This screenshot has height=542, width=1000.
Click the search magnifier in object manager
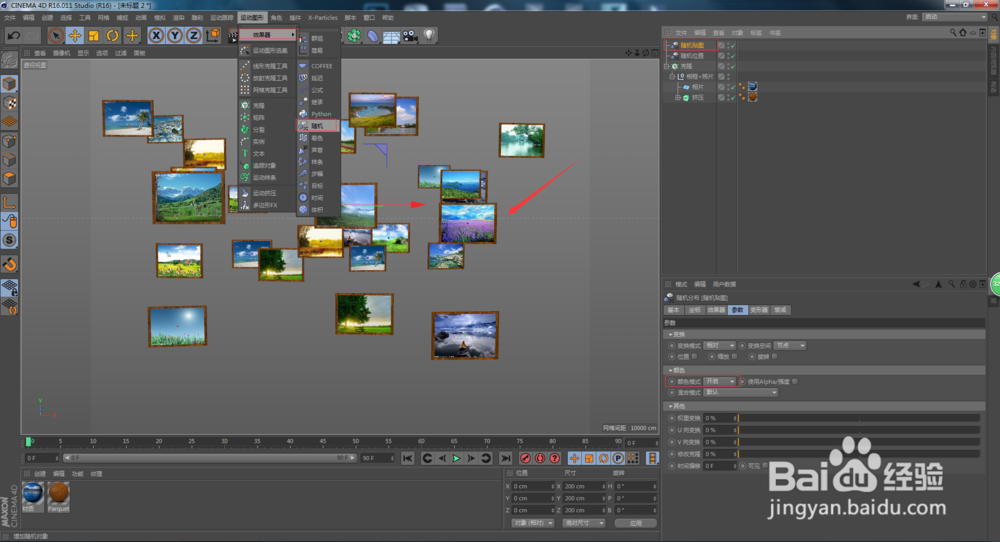pos(953,33)
